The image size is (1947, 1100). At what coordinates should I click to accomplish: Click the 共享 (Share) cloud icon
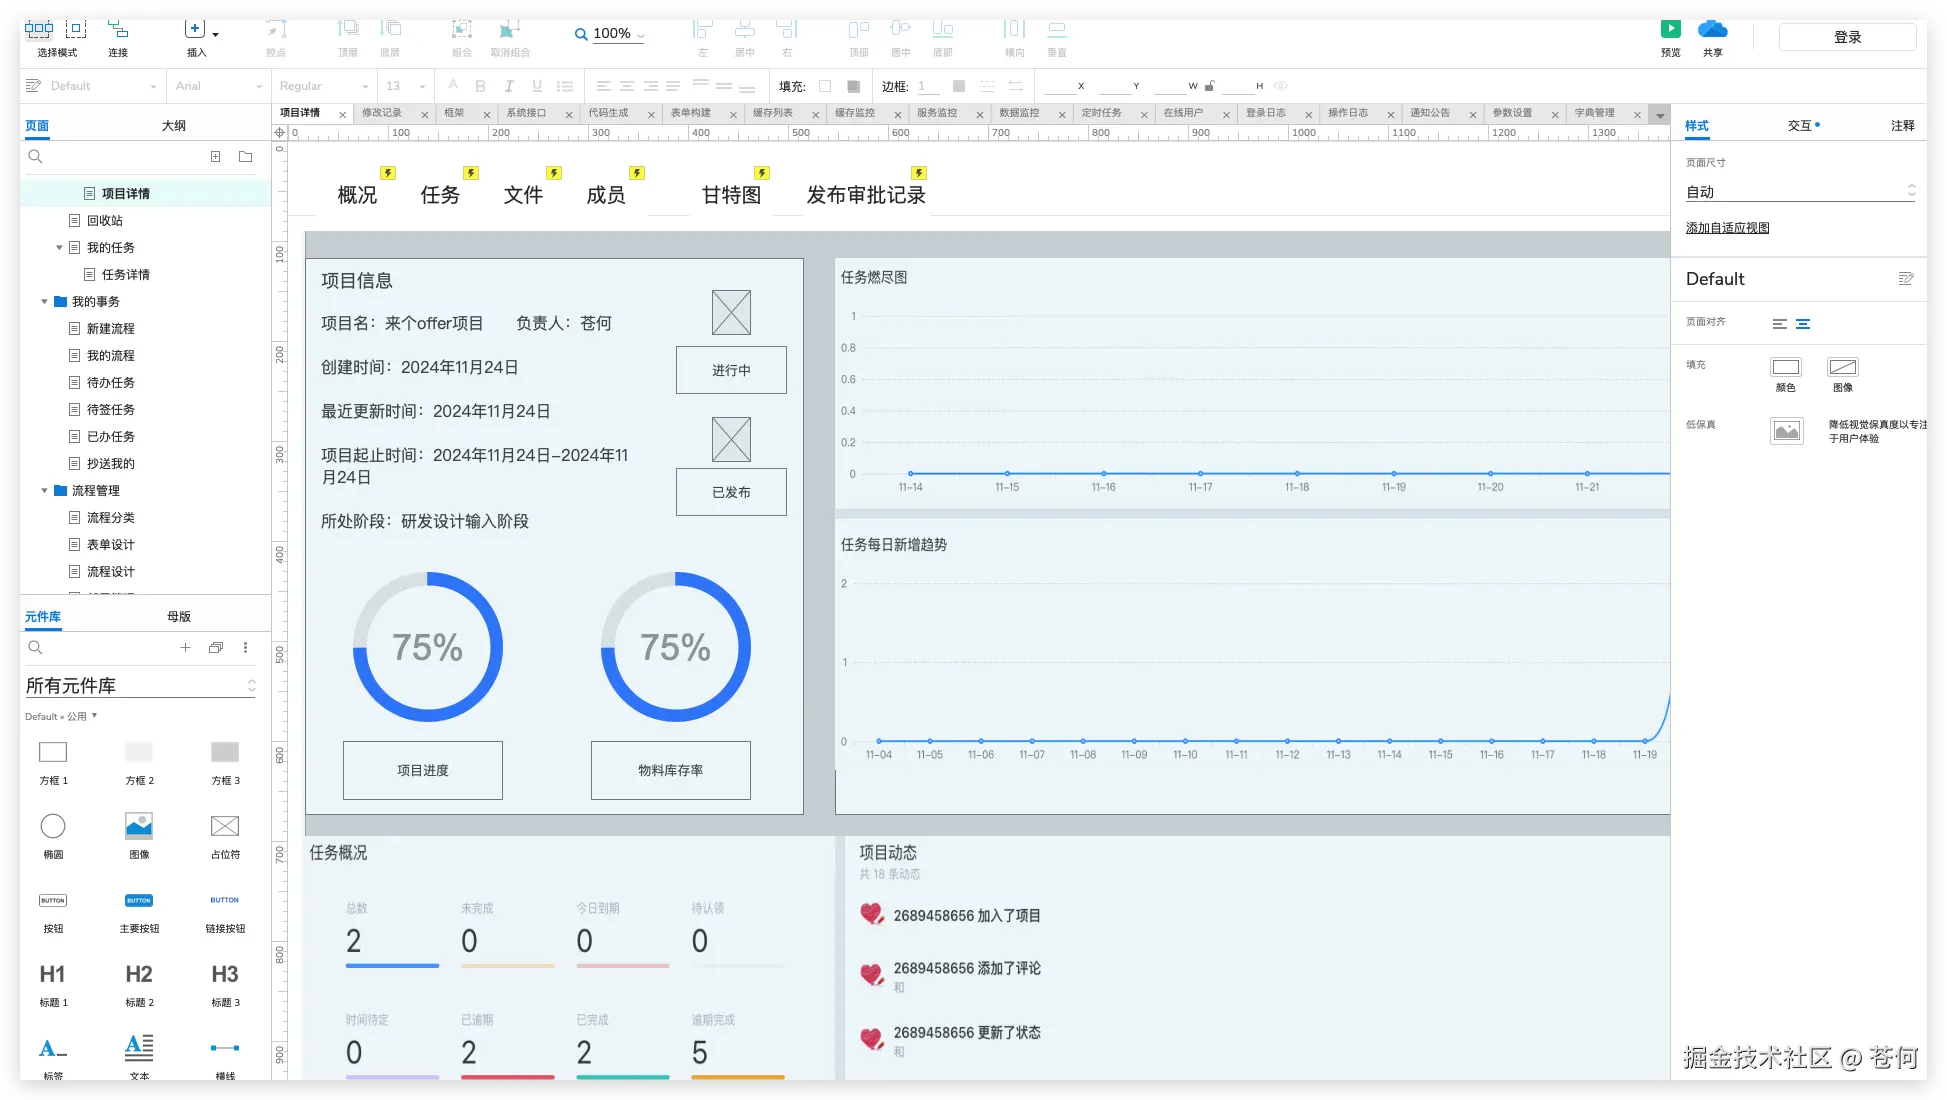[x=1712, y=29]
